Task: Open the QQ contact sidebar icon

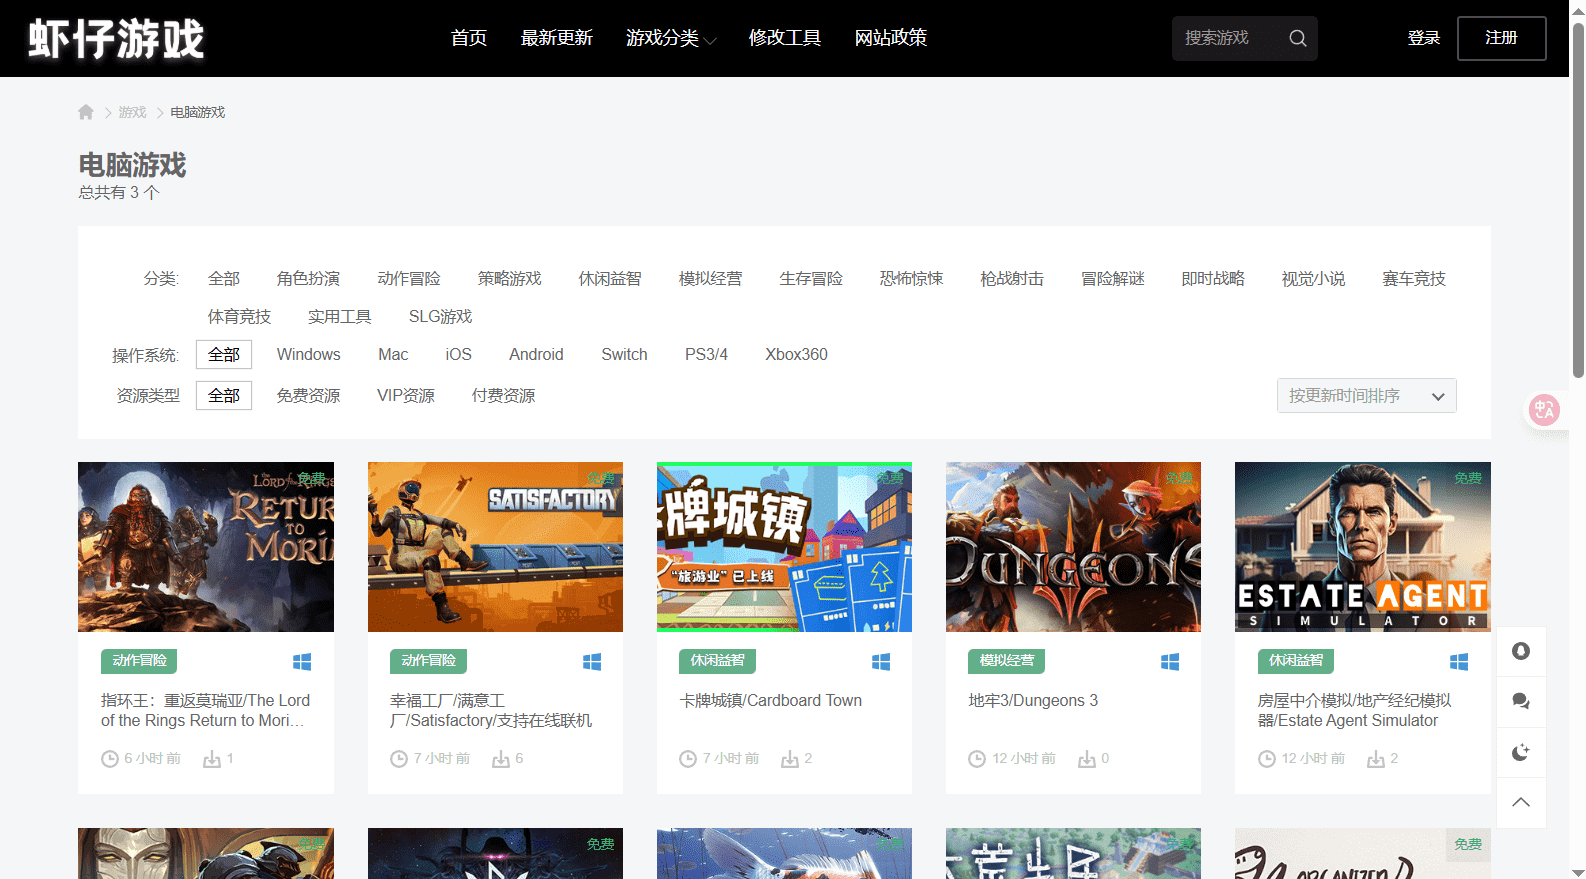Action: 1521,651
